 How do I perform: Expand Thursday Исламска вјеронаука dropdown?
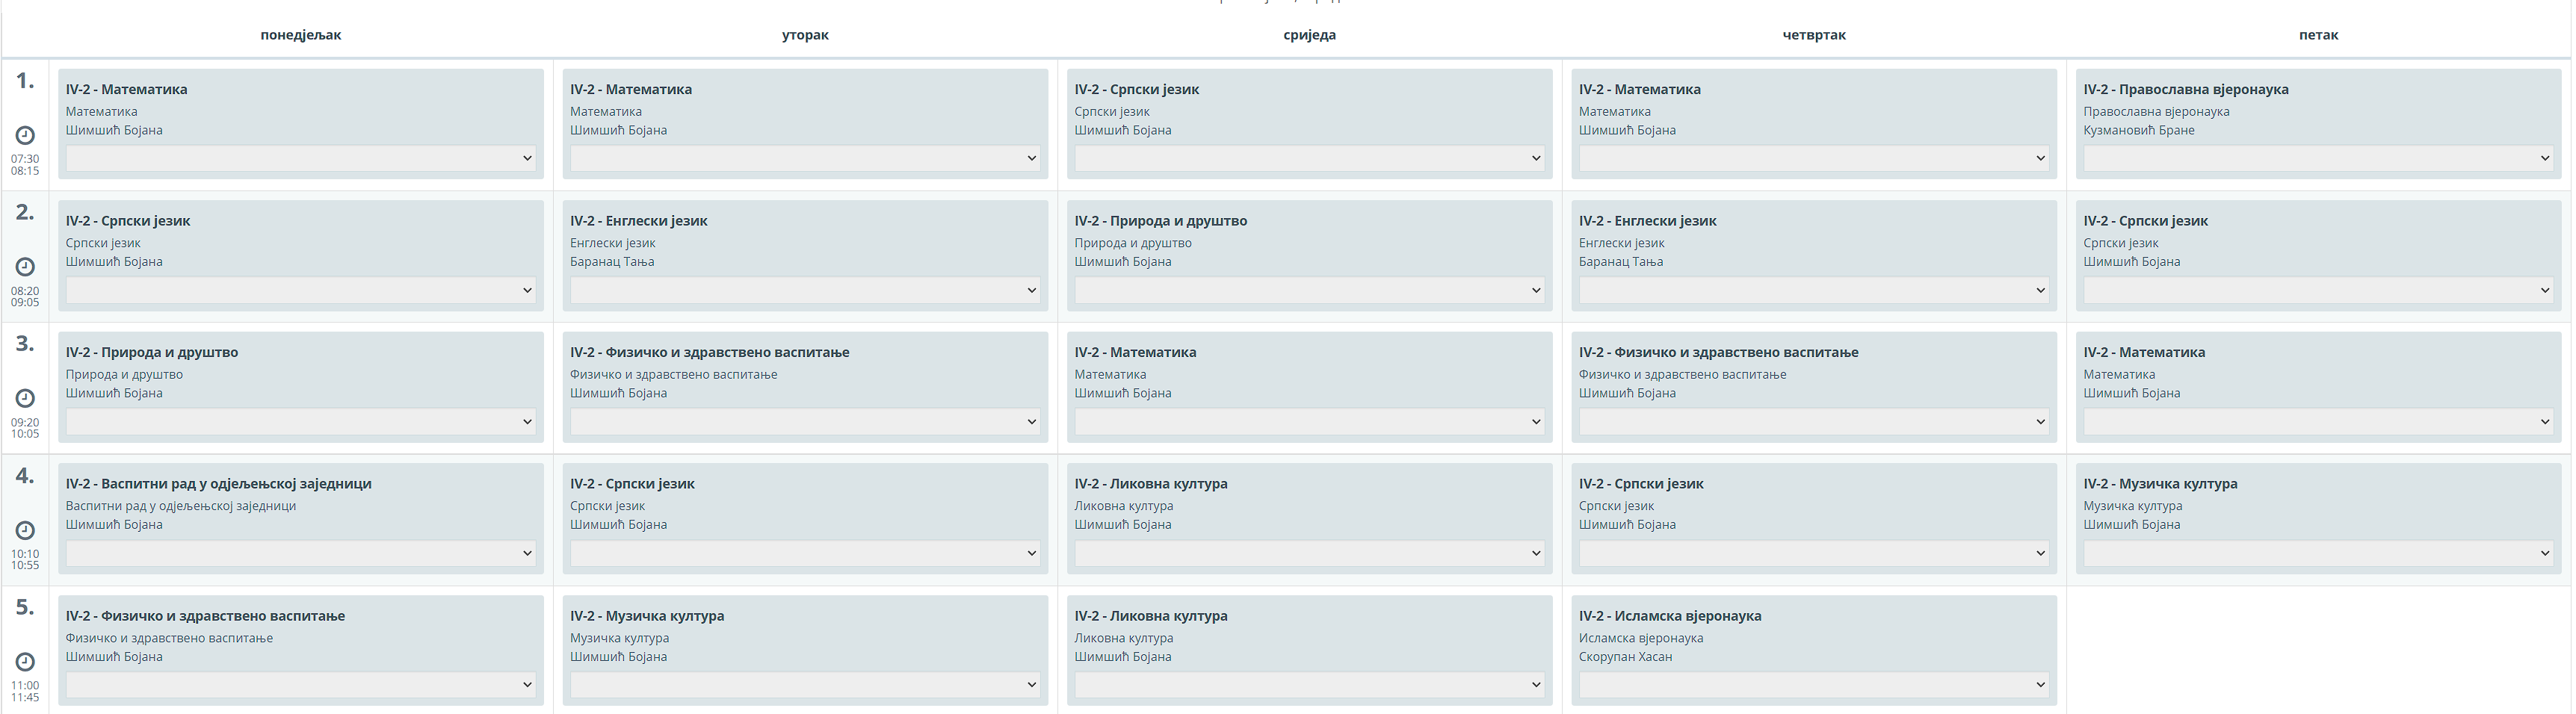tap(1813, 685)
